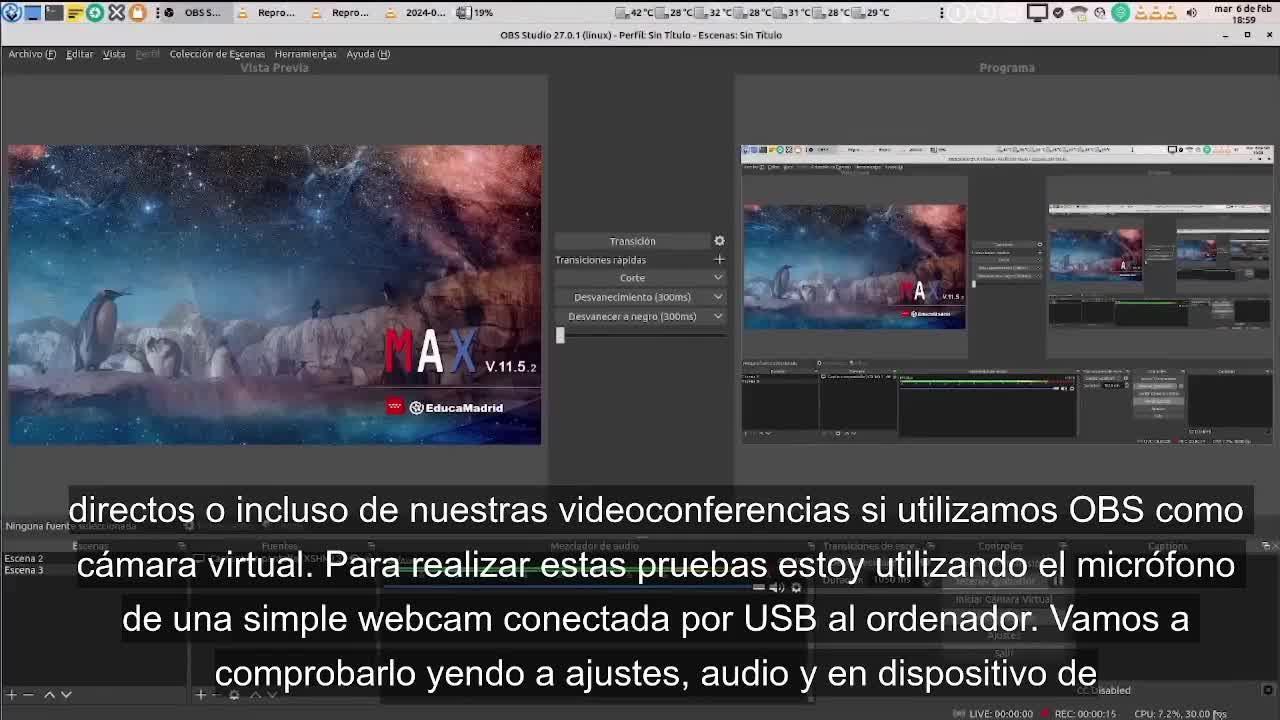The height and width of the screenshot is (720, 1280).
Task: Open the Colección de Escenas menu
Action: (217, 54)
